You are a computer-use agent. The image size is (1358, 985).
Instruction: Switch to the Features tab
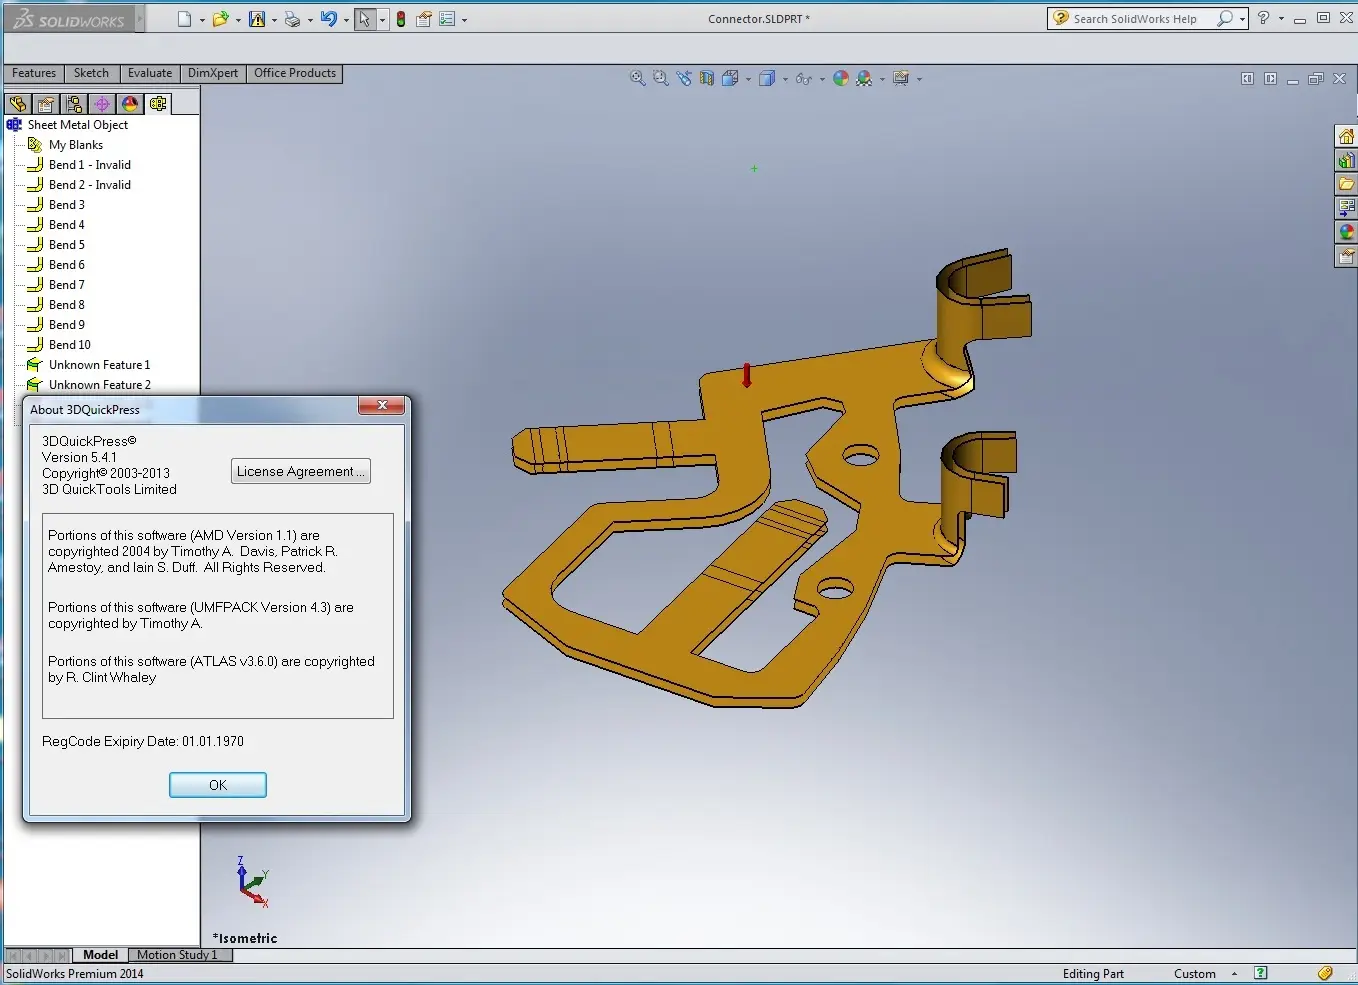34,73
